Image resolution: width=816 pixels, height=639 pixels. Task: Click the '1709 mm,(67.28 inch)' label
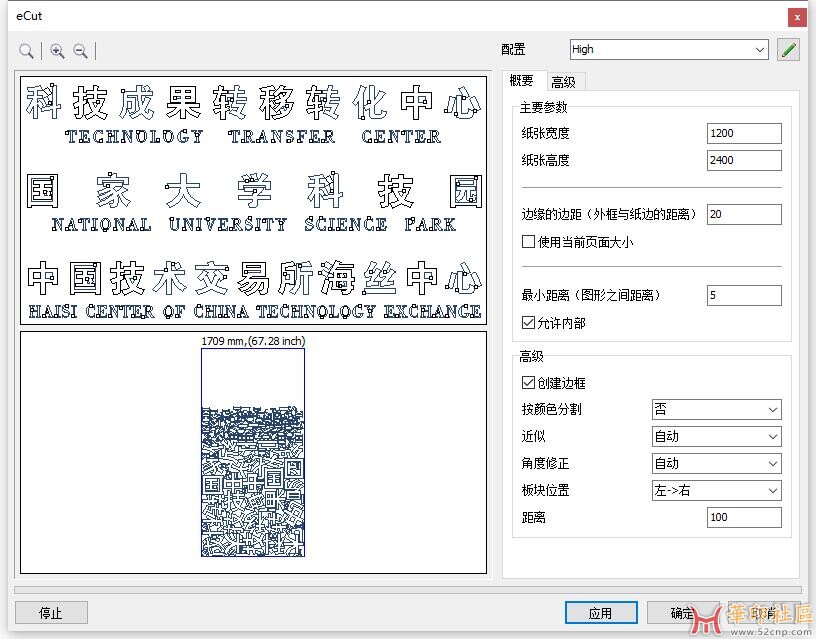(253, 341)
